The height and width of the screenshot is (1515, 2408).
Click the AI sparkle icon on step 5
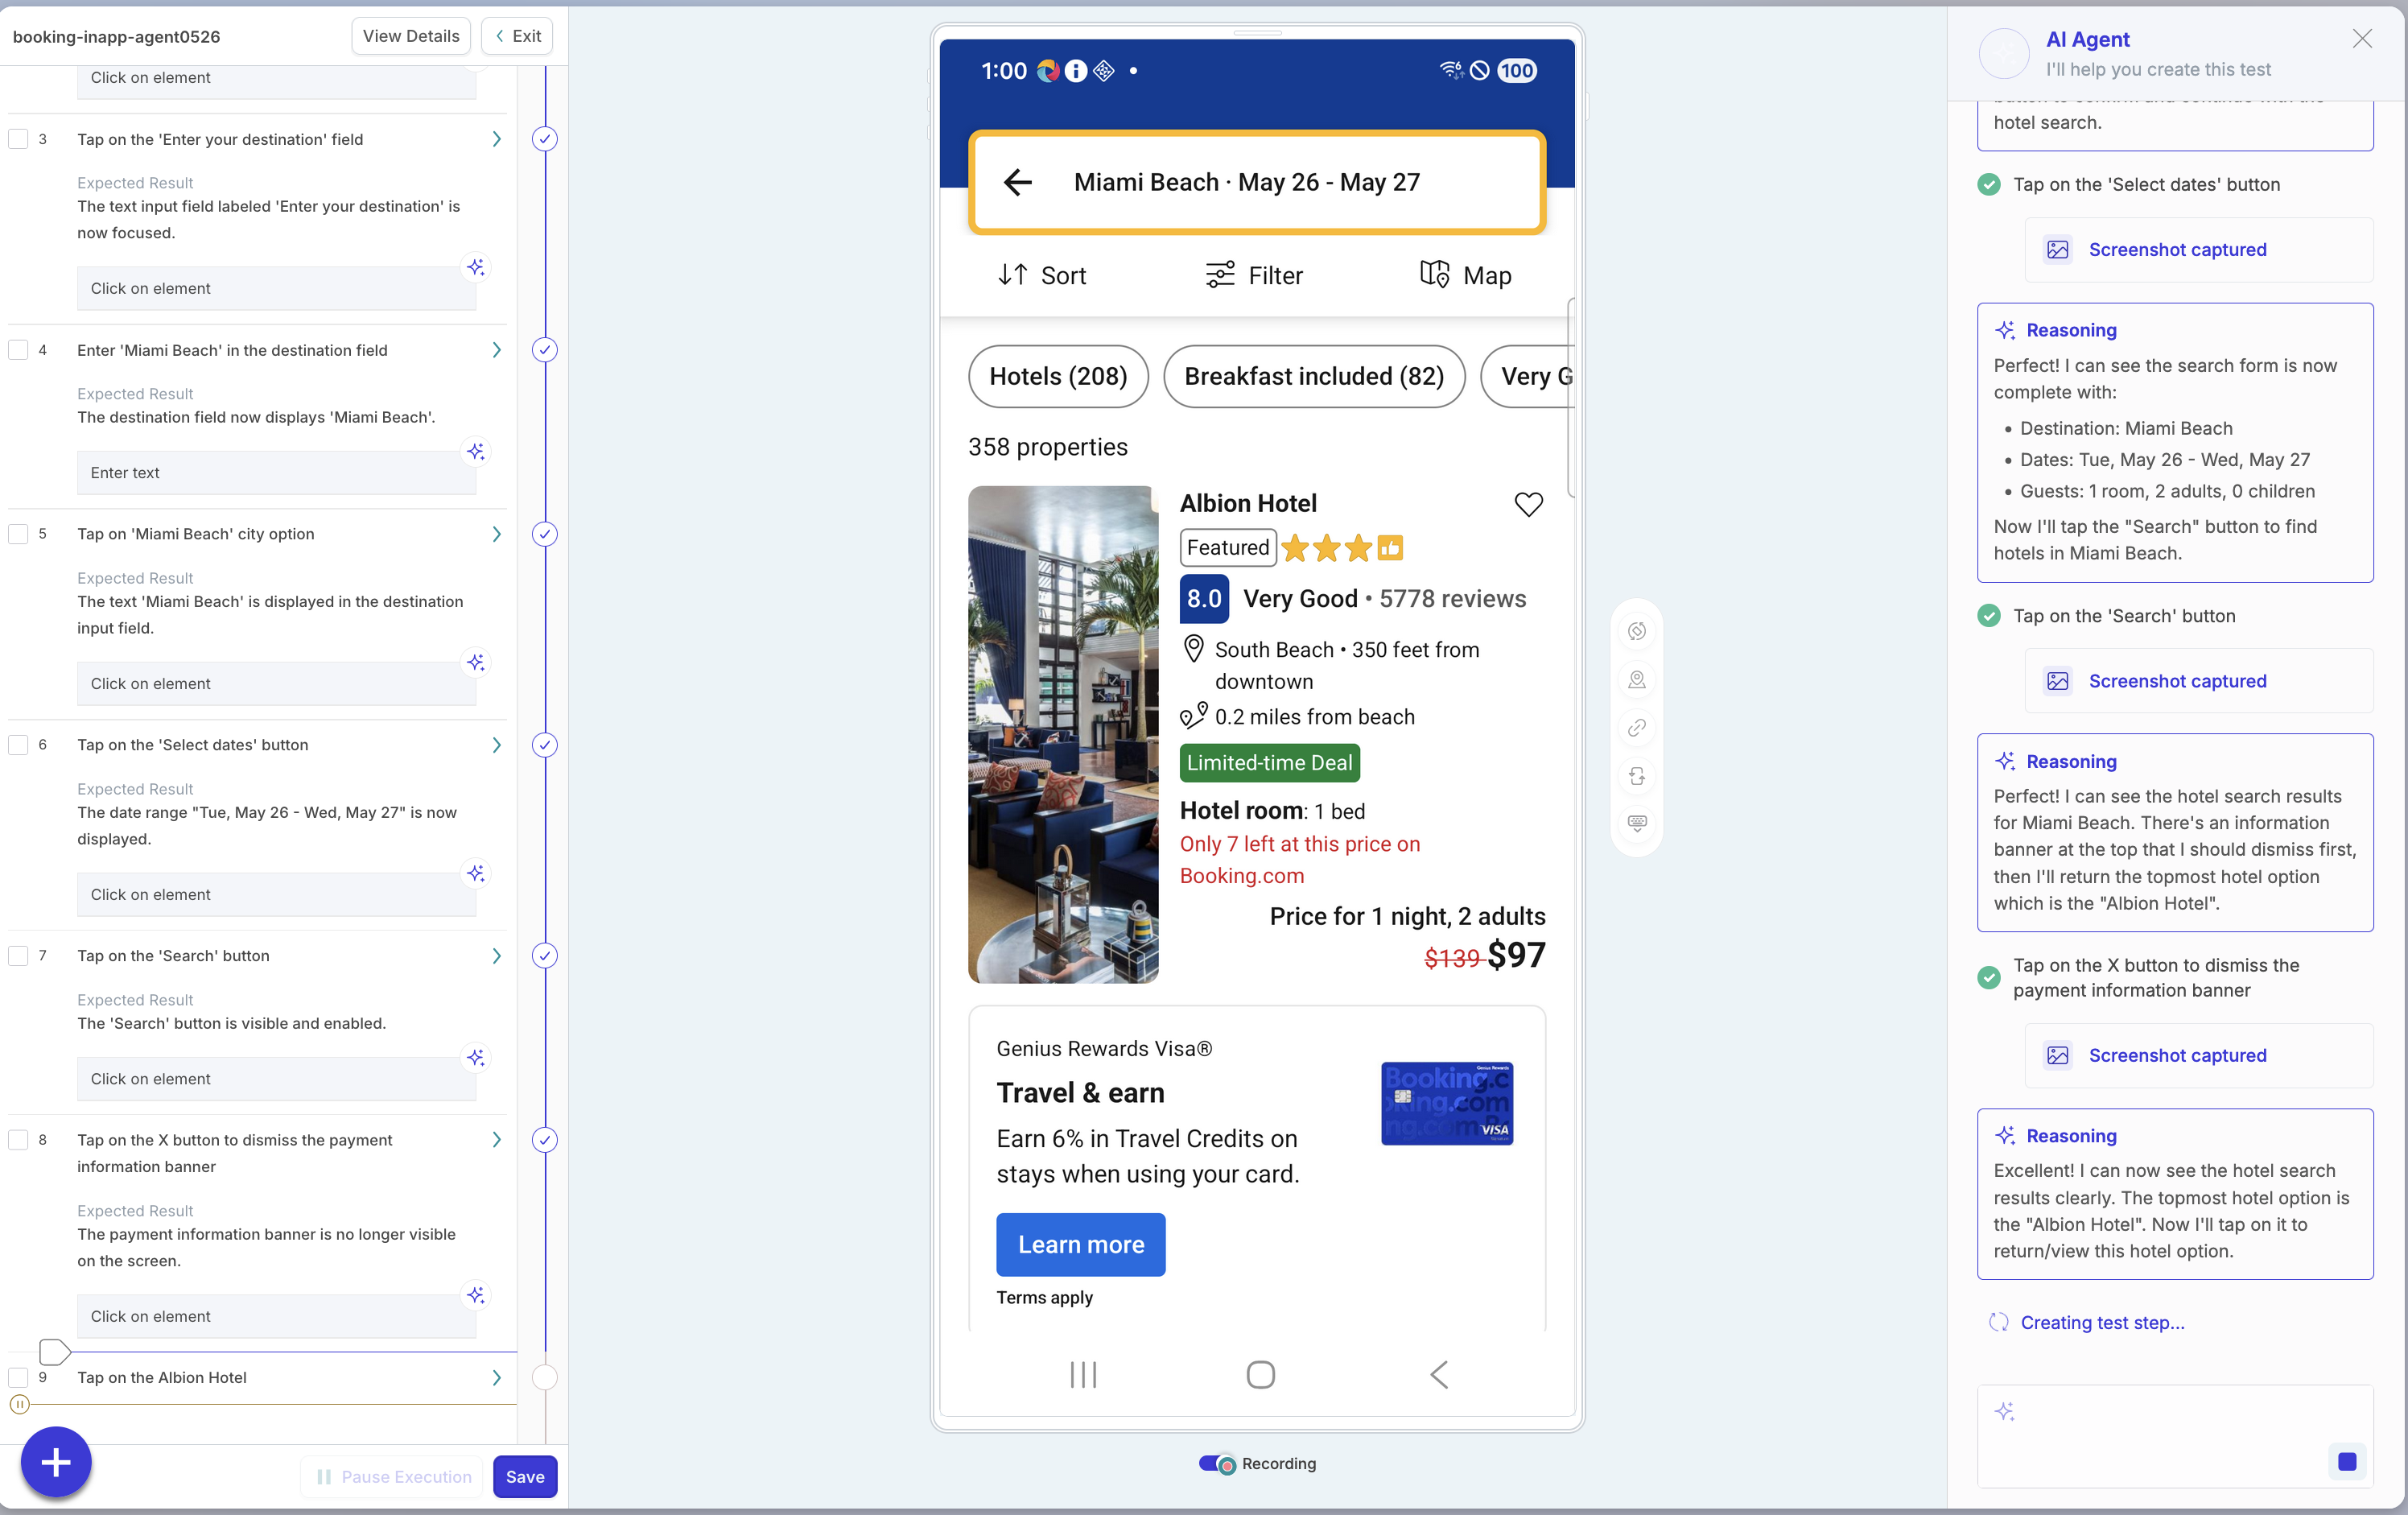476,662
